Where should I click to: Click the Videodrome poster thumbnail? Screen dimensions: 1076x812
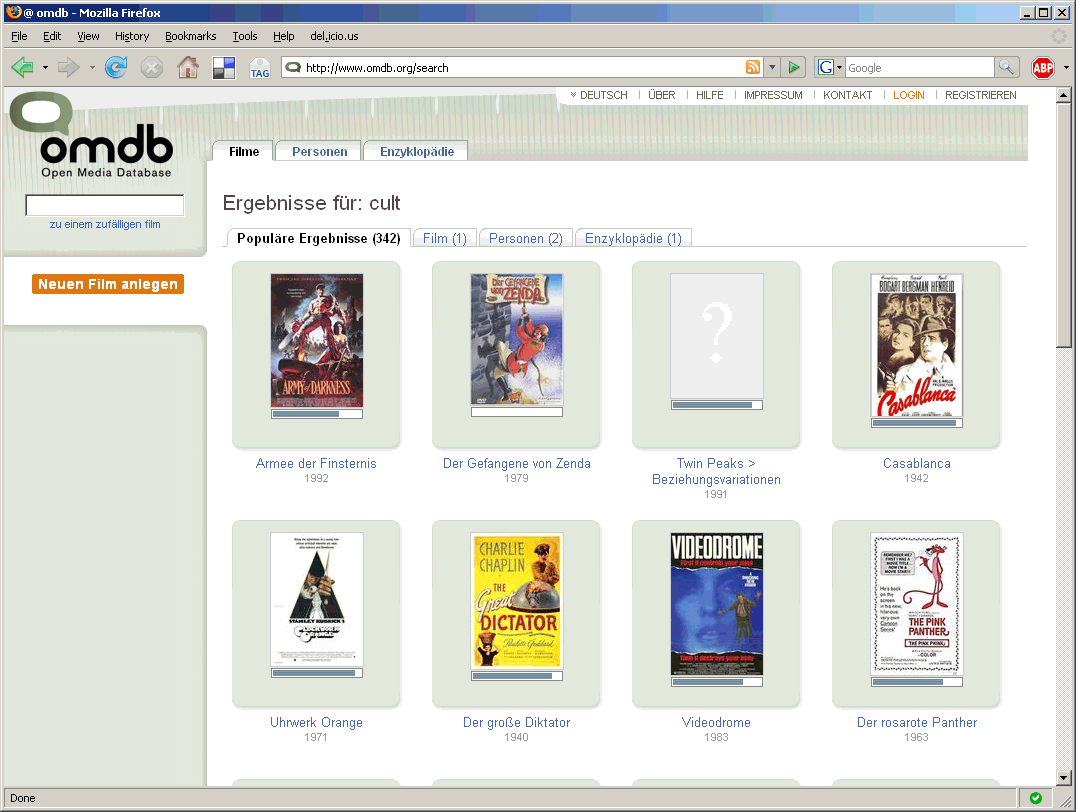[716, 604]
